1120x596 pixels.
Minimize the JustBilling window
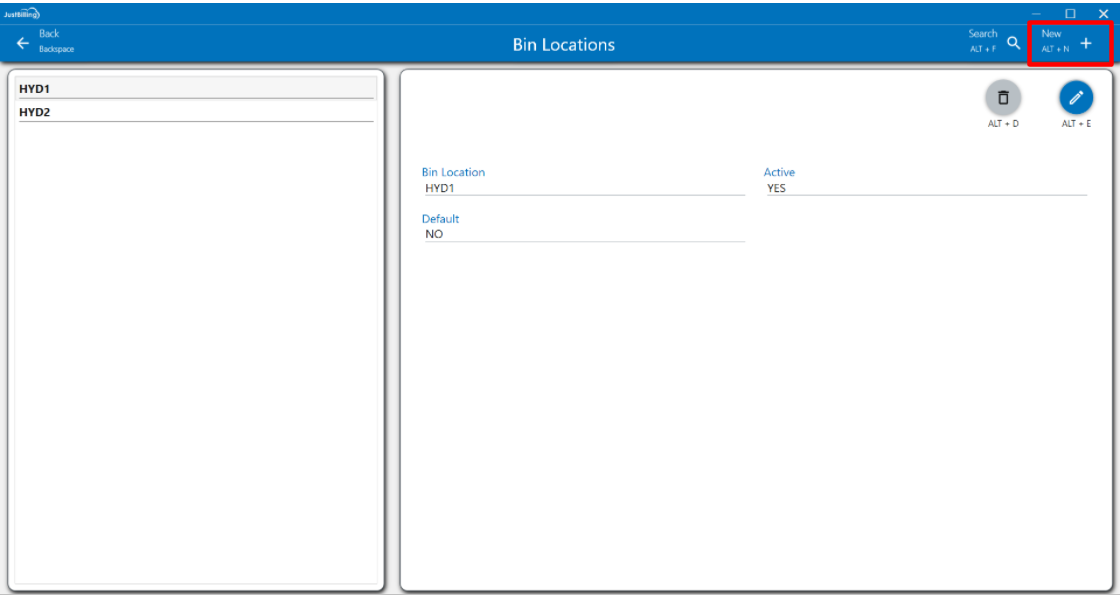click(1037, 13)
